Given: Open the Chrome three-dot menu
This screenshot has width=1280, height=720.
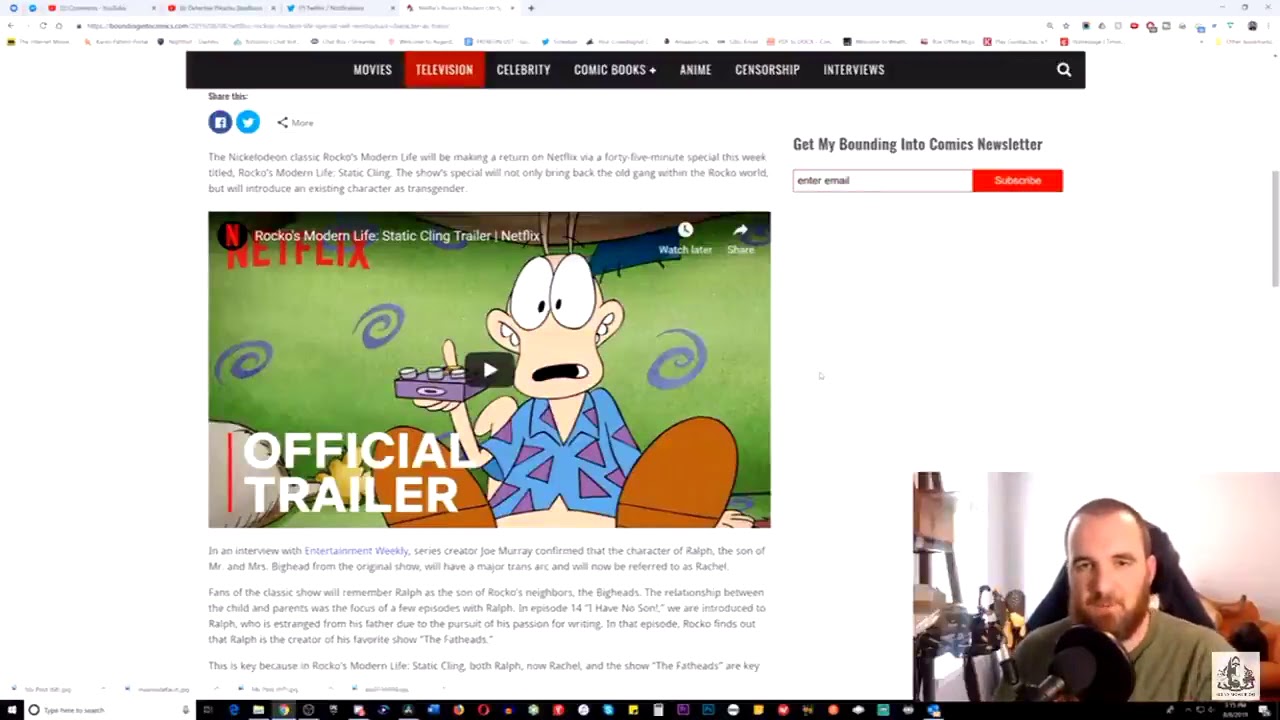Looking at the screenshot, I should point(1268,26).
